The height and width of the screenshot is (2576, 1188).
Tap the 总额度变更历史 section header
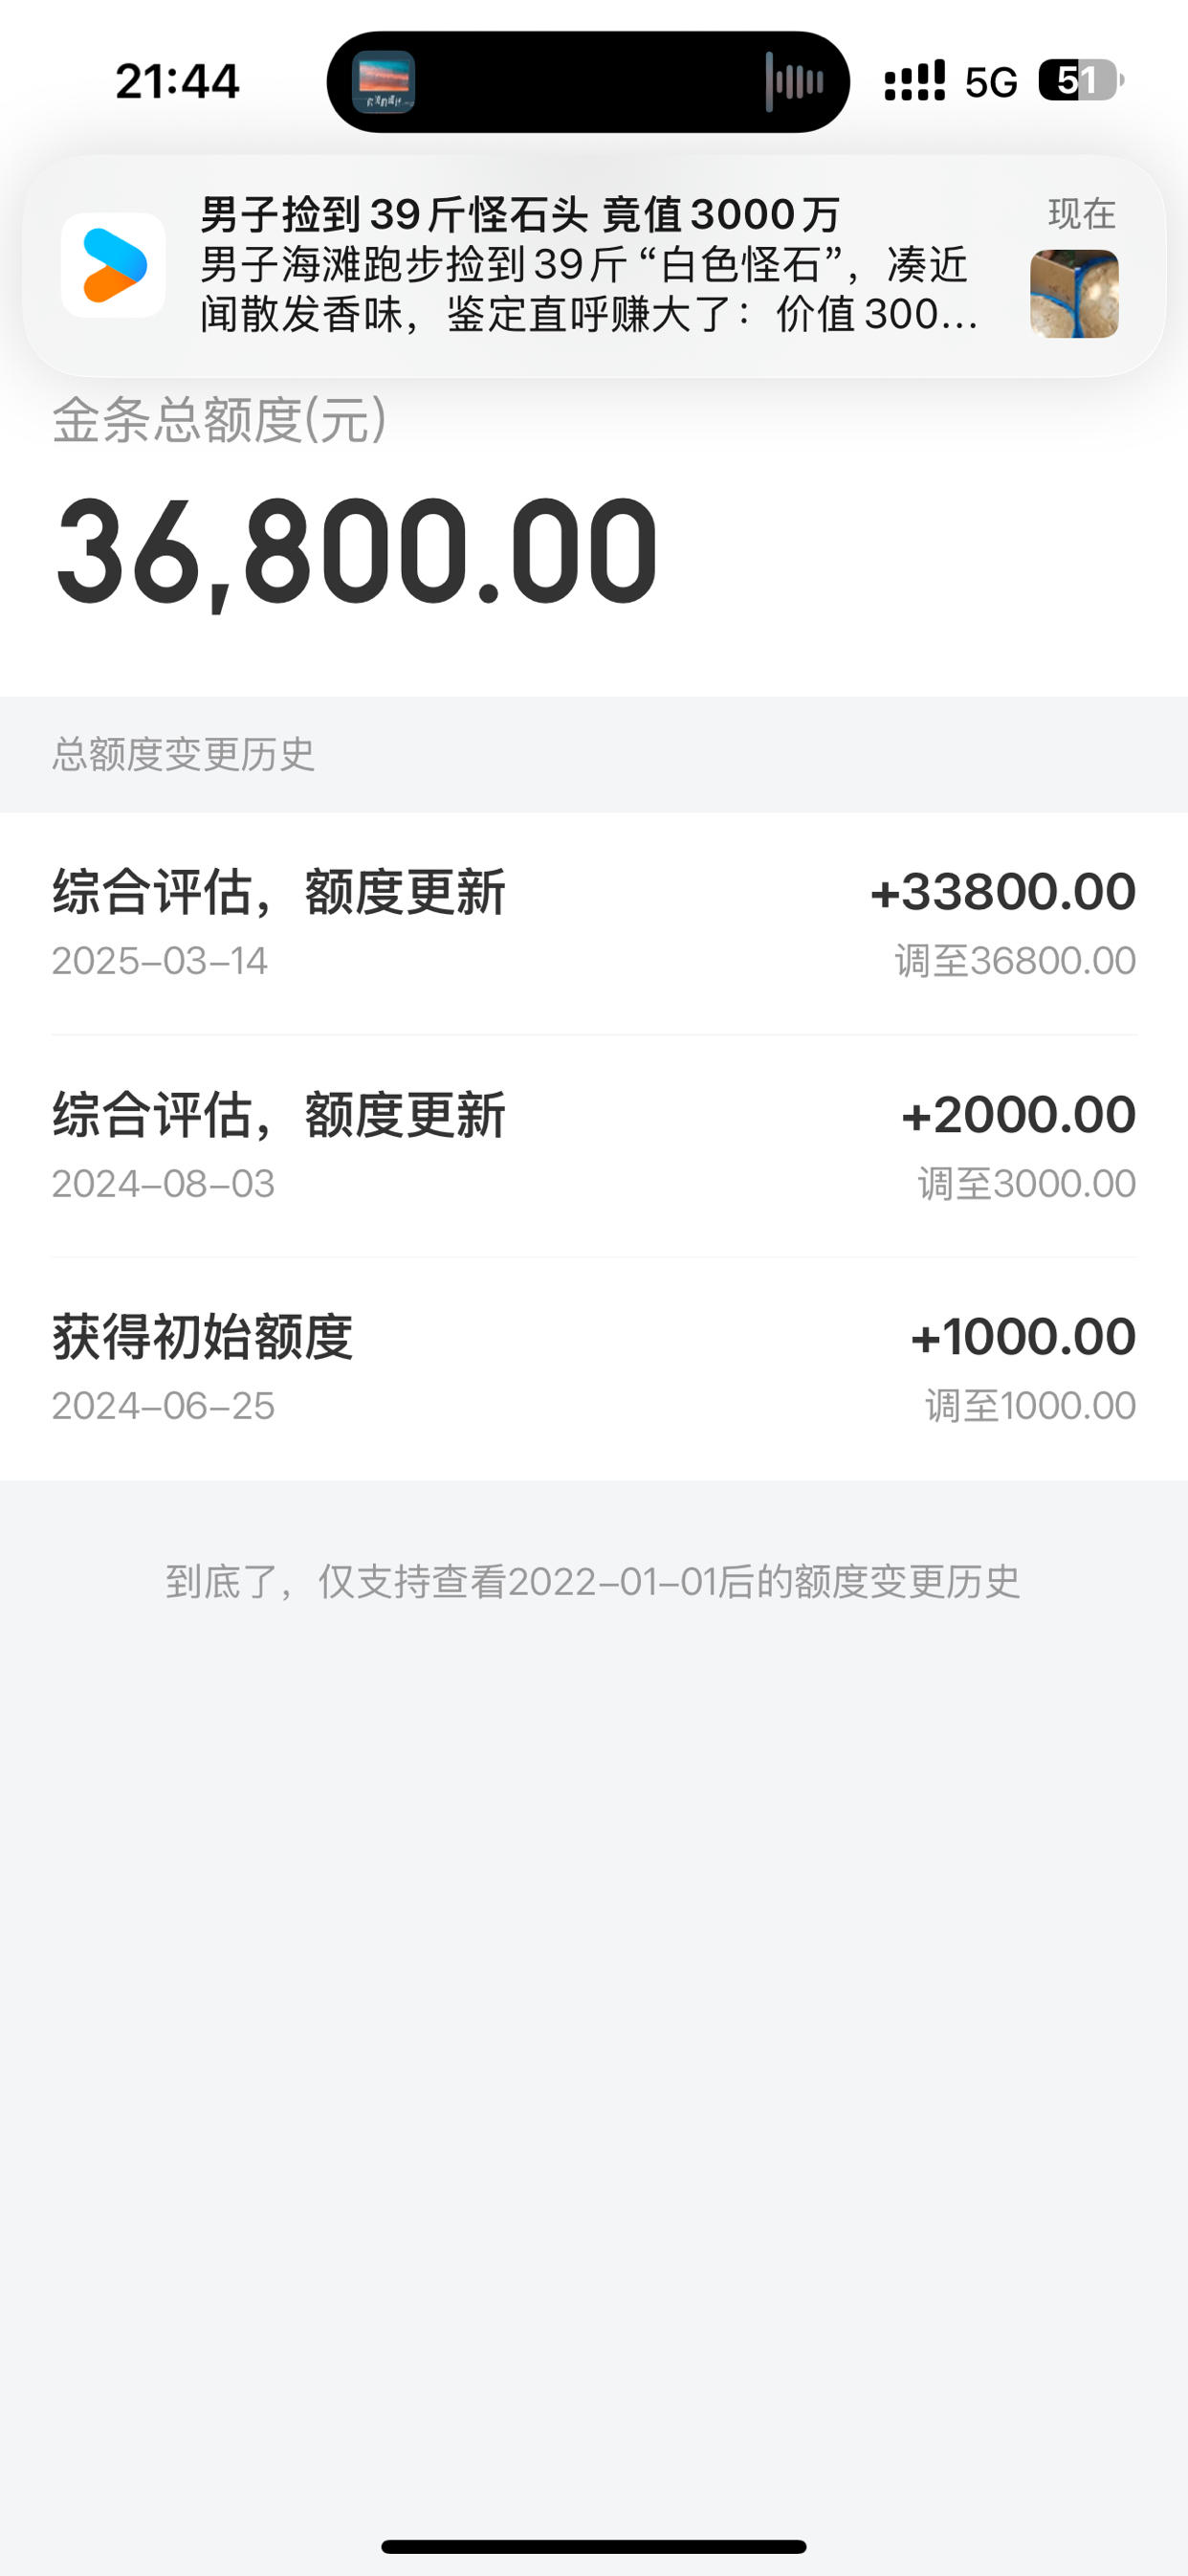pyautogui.click(x=184, y=754)
